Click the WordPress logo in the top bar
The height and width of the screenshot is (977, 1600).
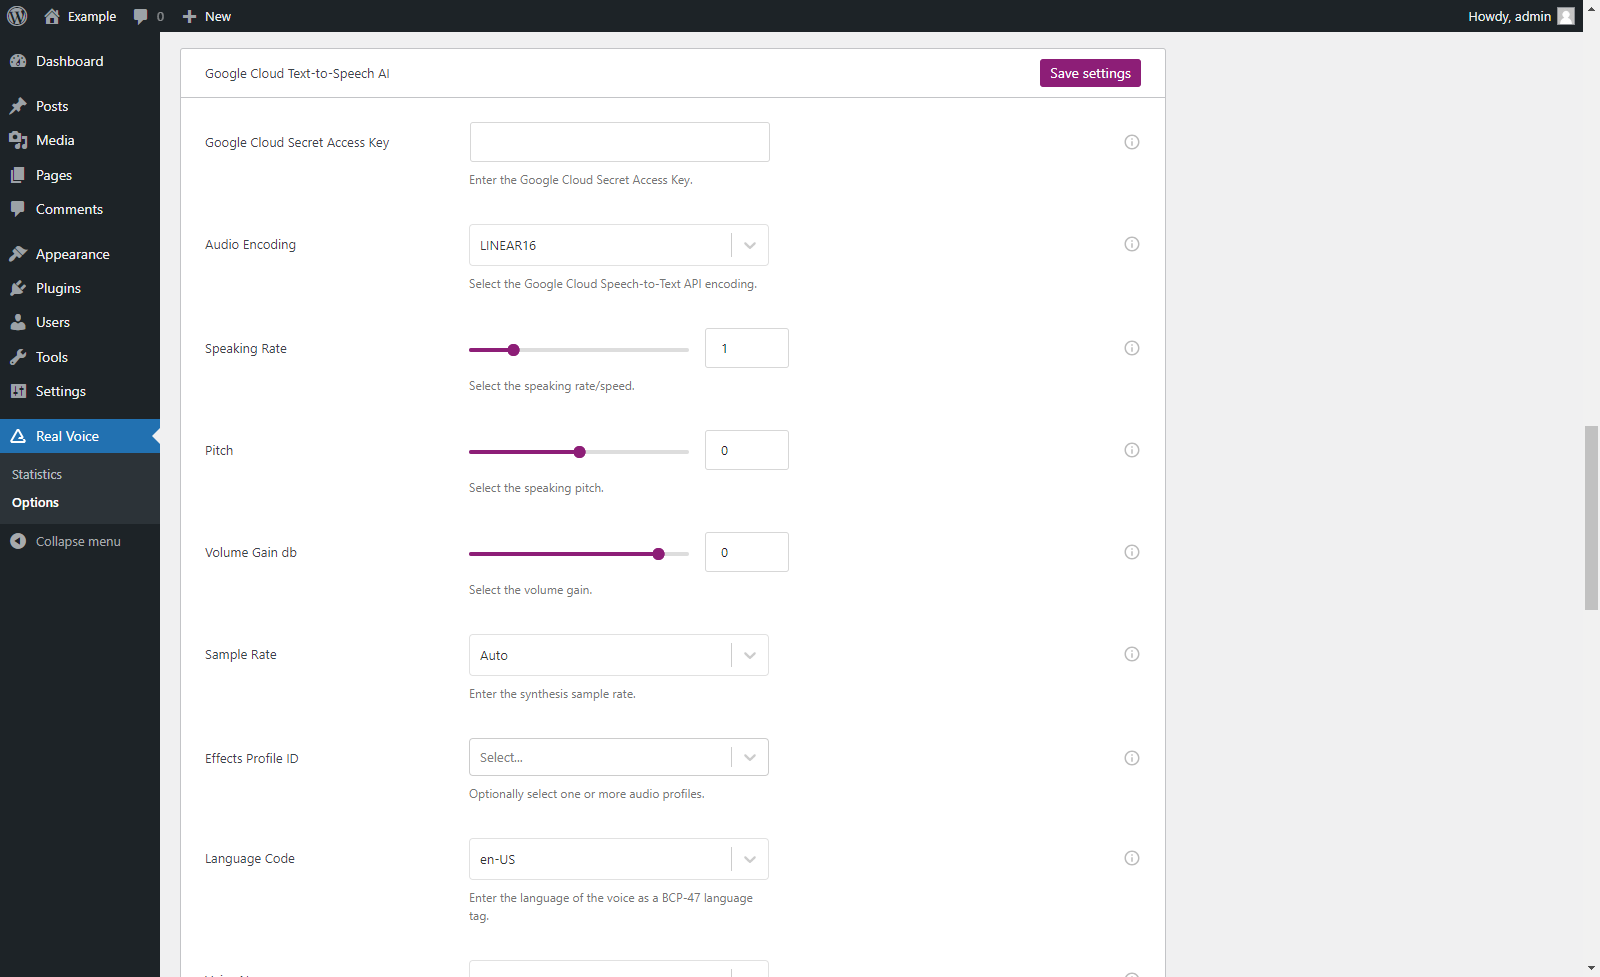[16, 16]
